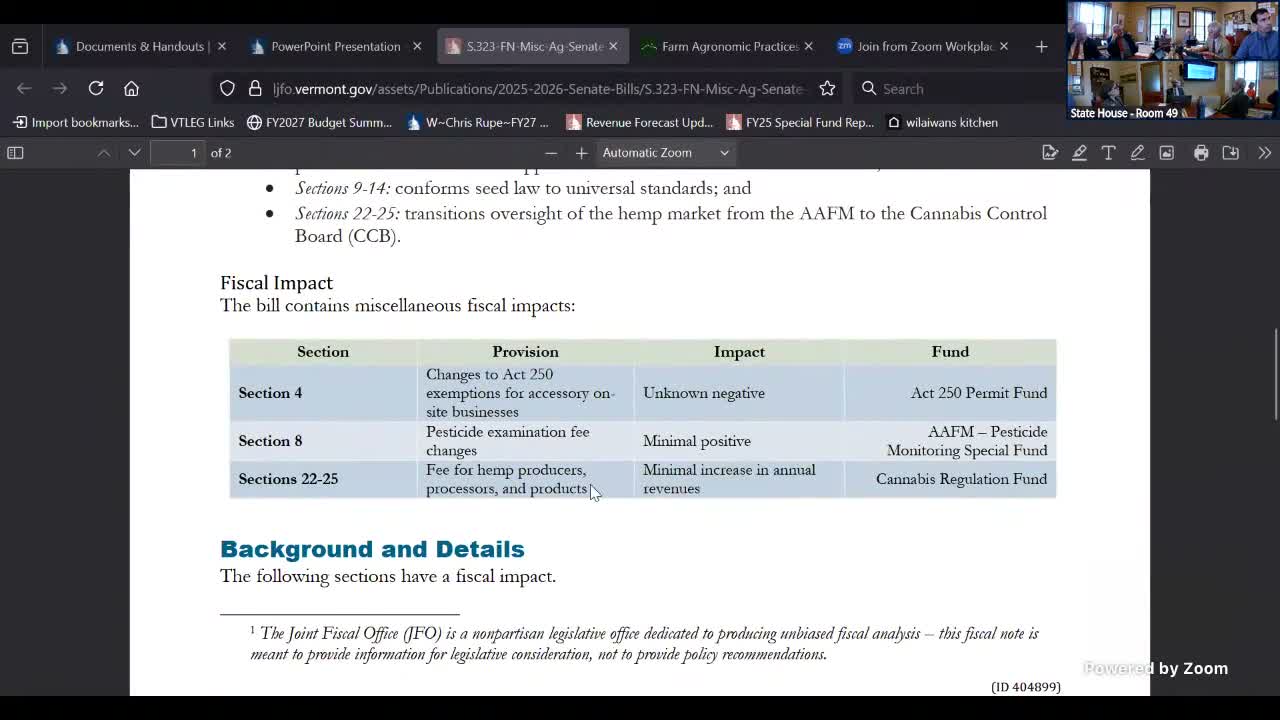Toggle the PDF sidebar

tap(15, 153)
